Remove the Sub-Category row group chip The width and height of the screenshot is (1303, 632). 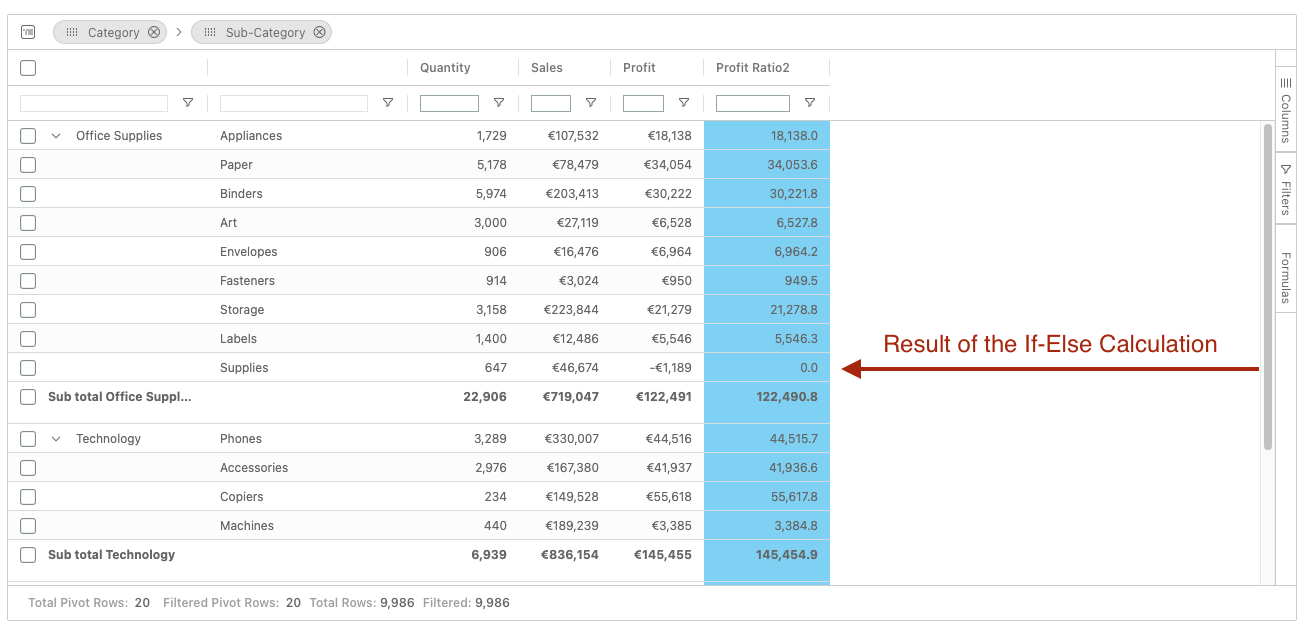coord(319,32)
